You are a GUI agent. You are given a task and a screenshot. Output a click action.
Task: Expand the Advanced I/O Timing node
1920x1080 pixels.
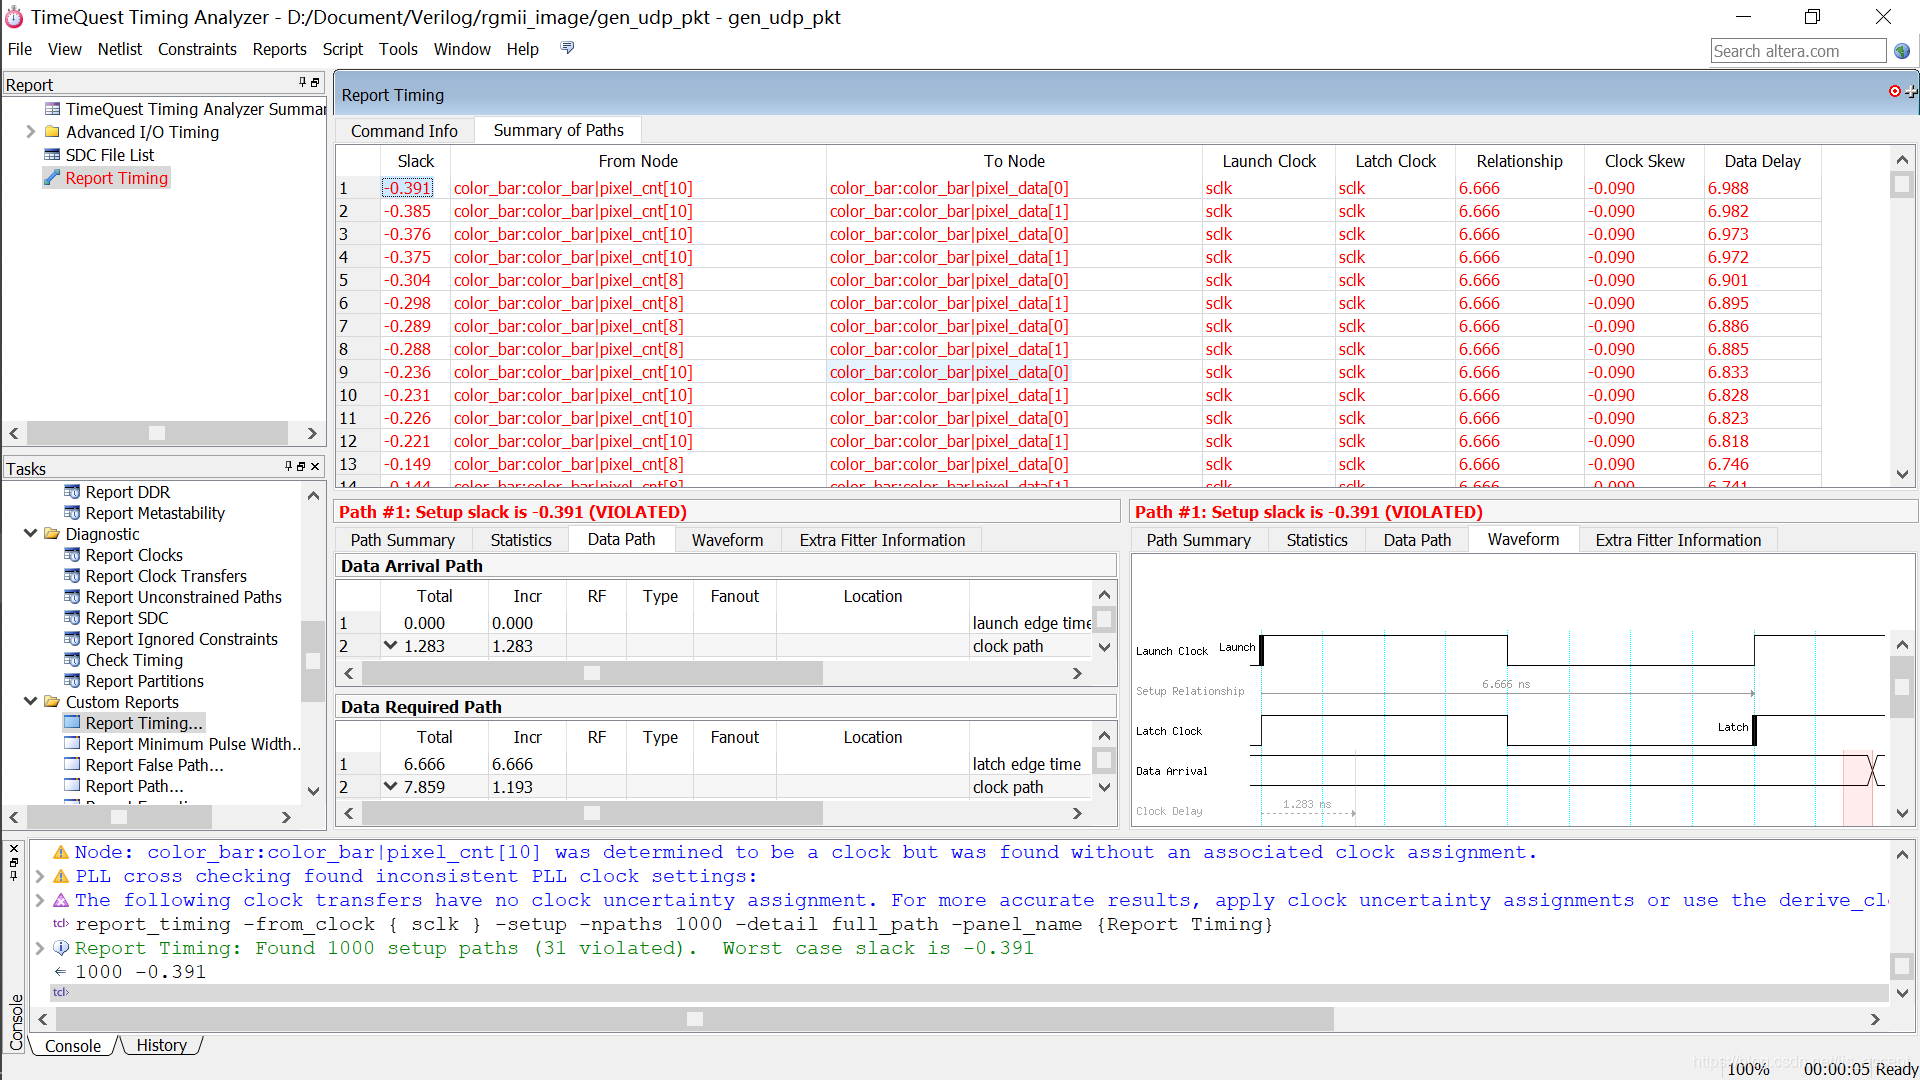tap(30, 132)
